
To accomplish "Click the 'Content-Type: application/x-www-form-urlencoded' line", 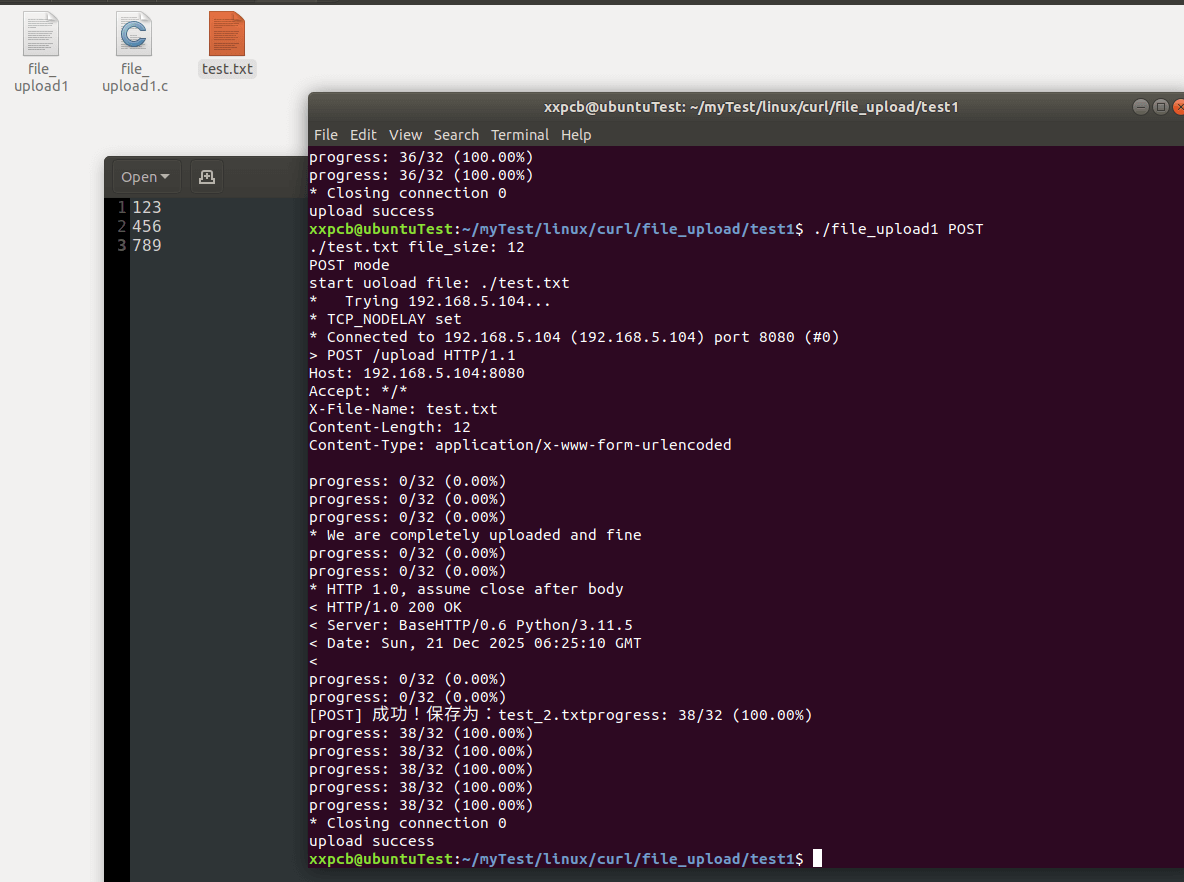I will click(520, 445).
